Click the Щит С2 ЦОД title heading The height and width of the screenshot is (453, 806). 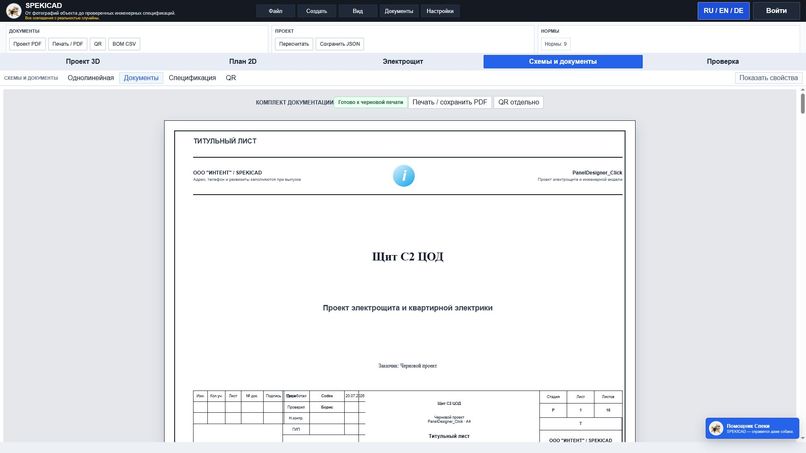pyautogui.click(x=408, y=257)
